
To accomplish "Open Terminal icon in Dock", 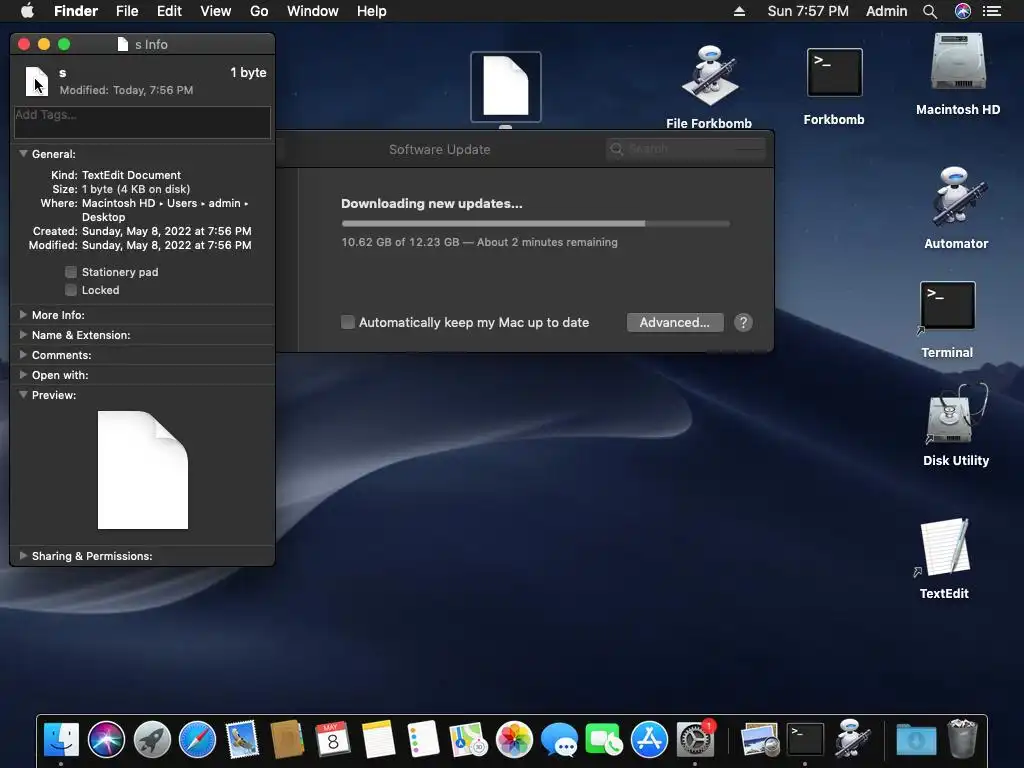I will click(x=805, y=740).
